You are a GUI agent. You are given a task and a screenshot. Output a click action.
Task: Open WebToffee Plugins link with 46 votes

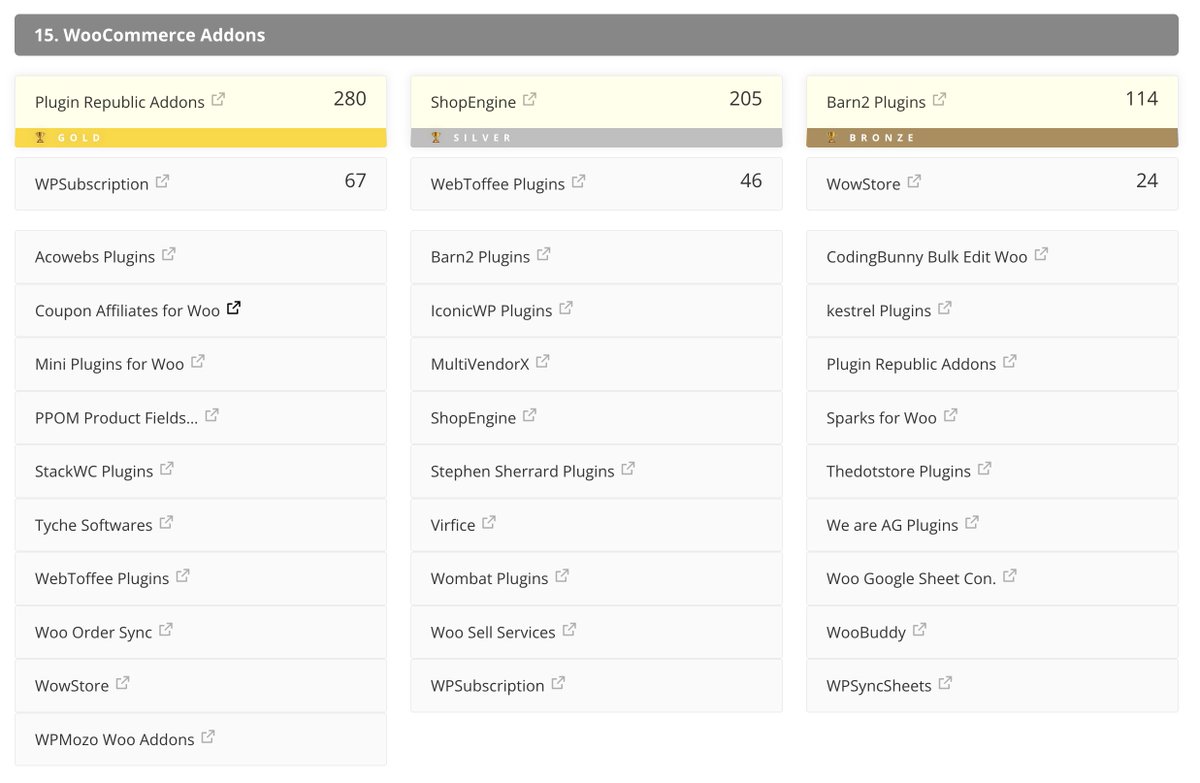coord(498,184)
